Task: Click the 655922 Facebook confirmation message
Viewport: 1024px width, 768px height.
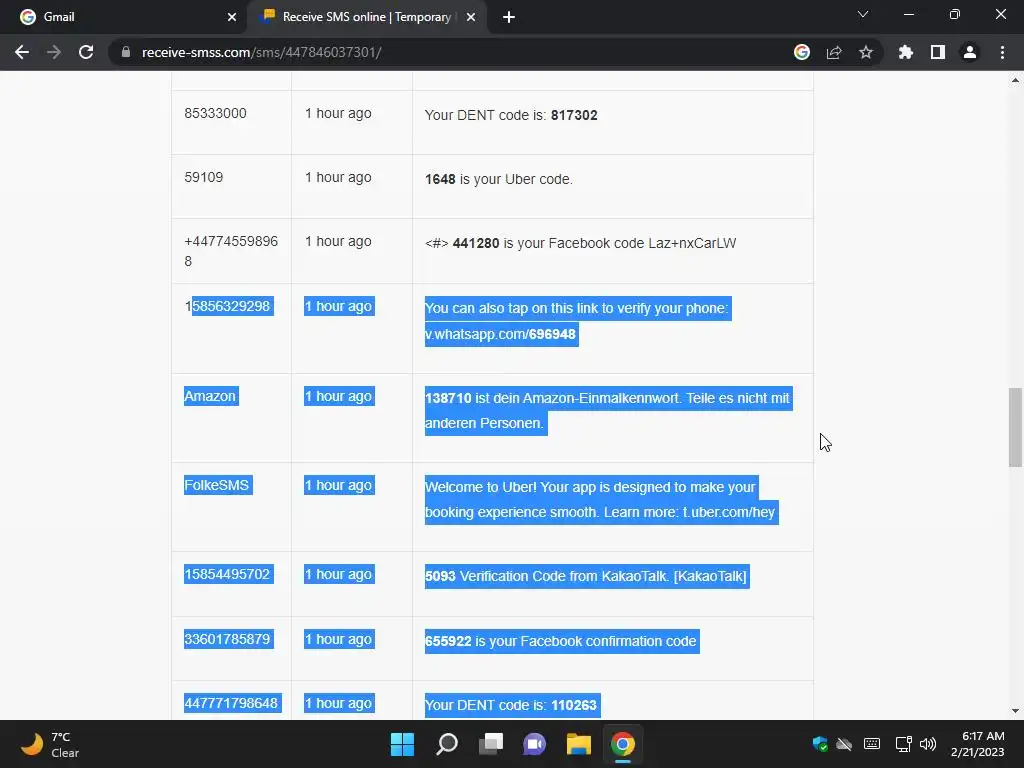Action: tap(561, 641)
